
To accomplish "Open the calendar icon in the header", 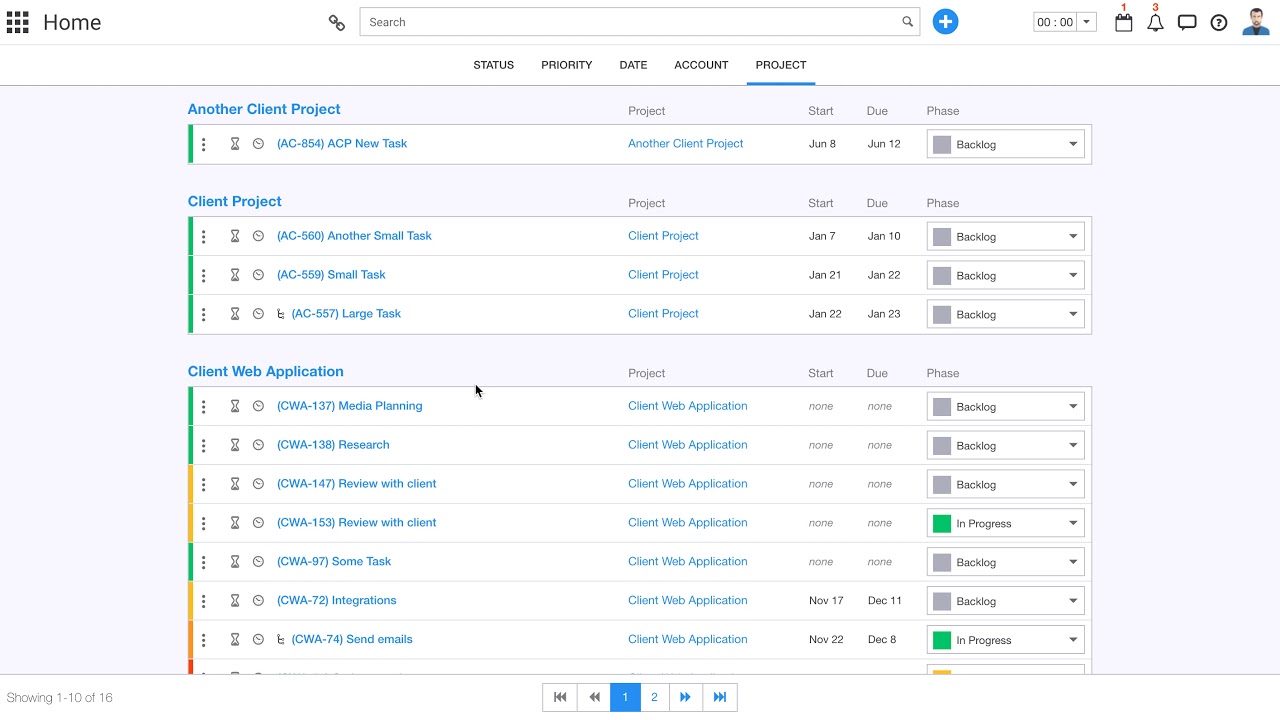I will [1124, 23].
